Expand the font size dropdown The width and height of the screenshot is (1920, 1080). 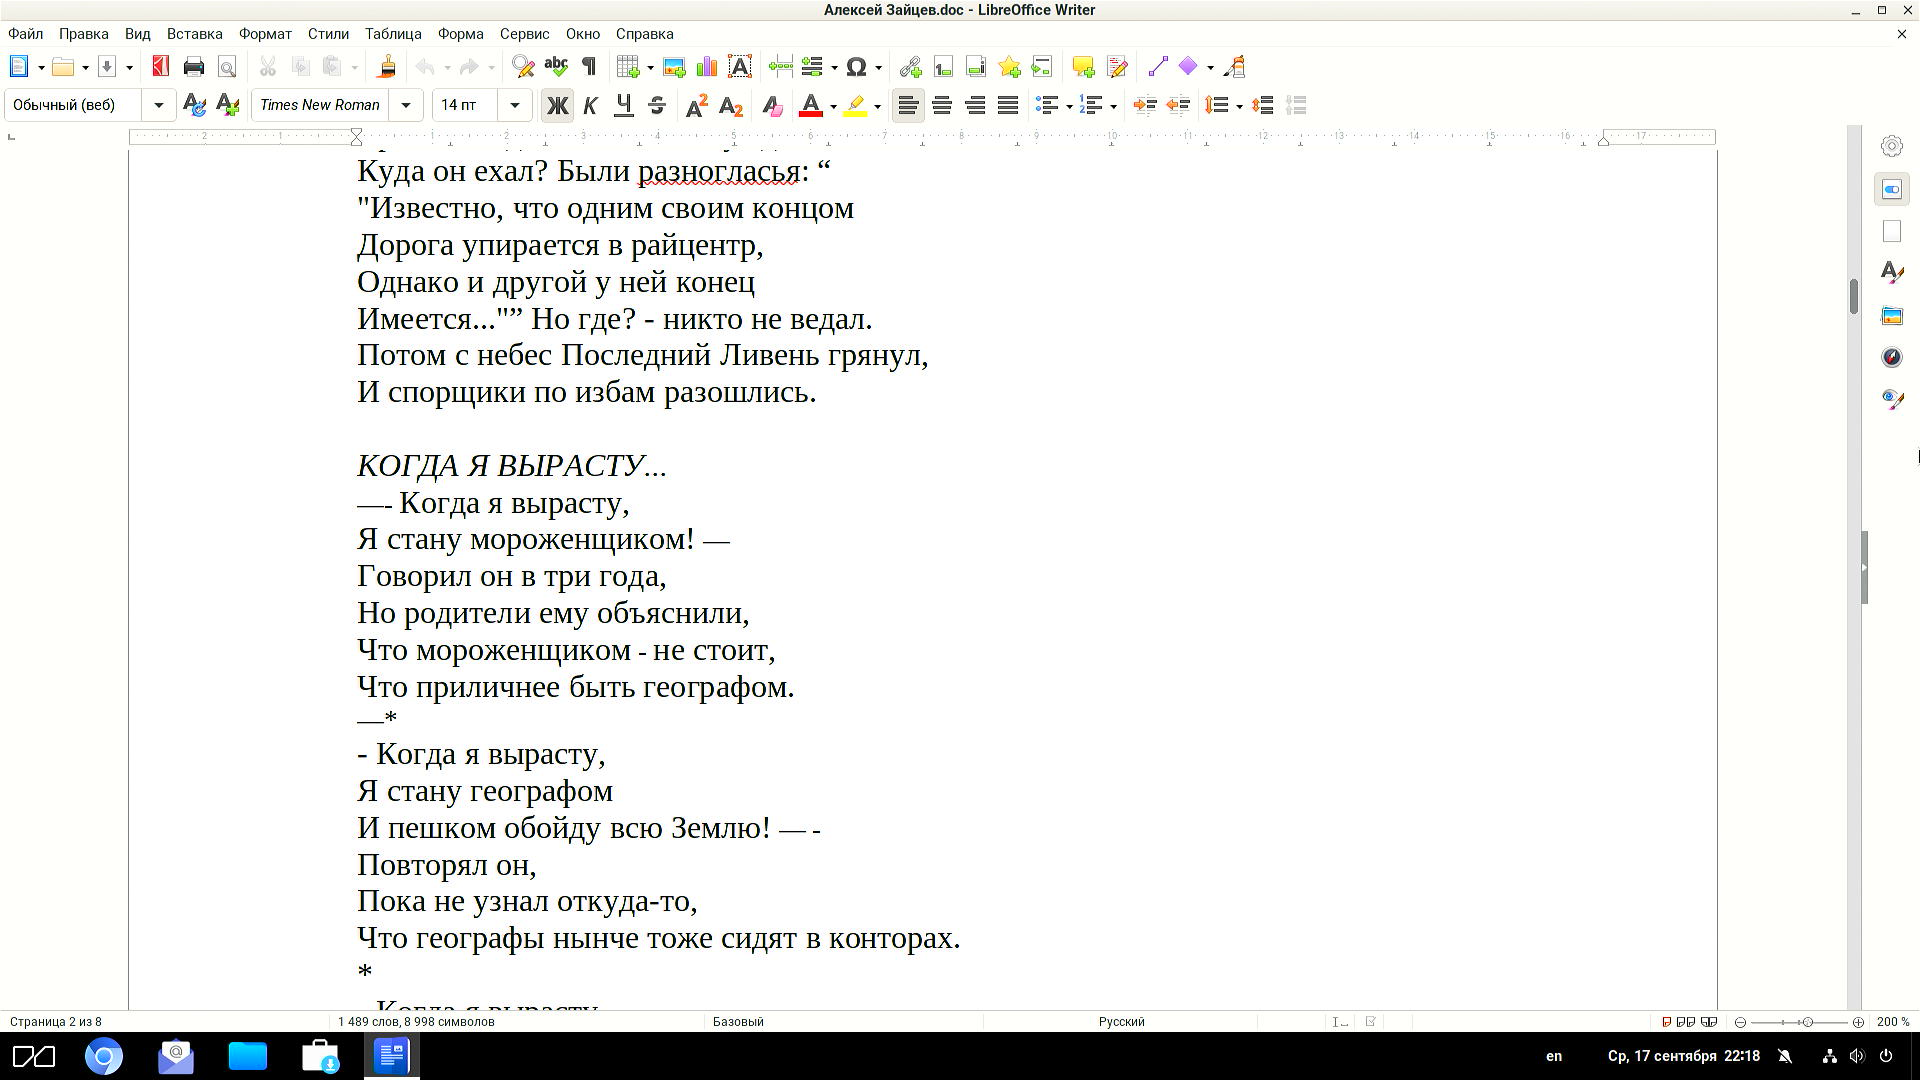(515, 105)
